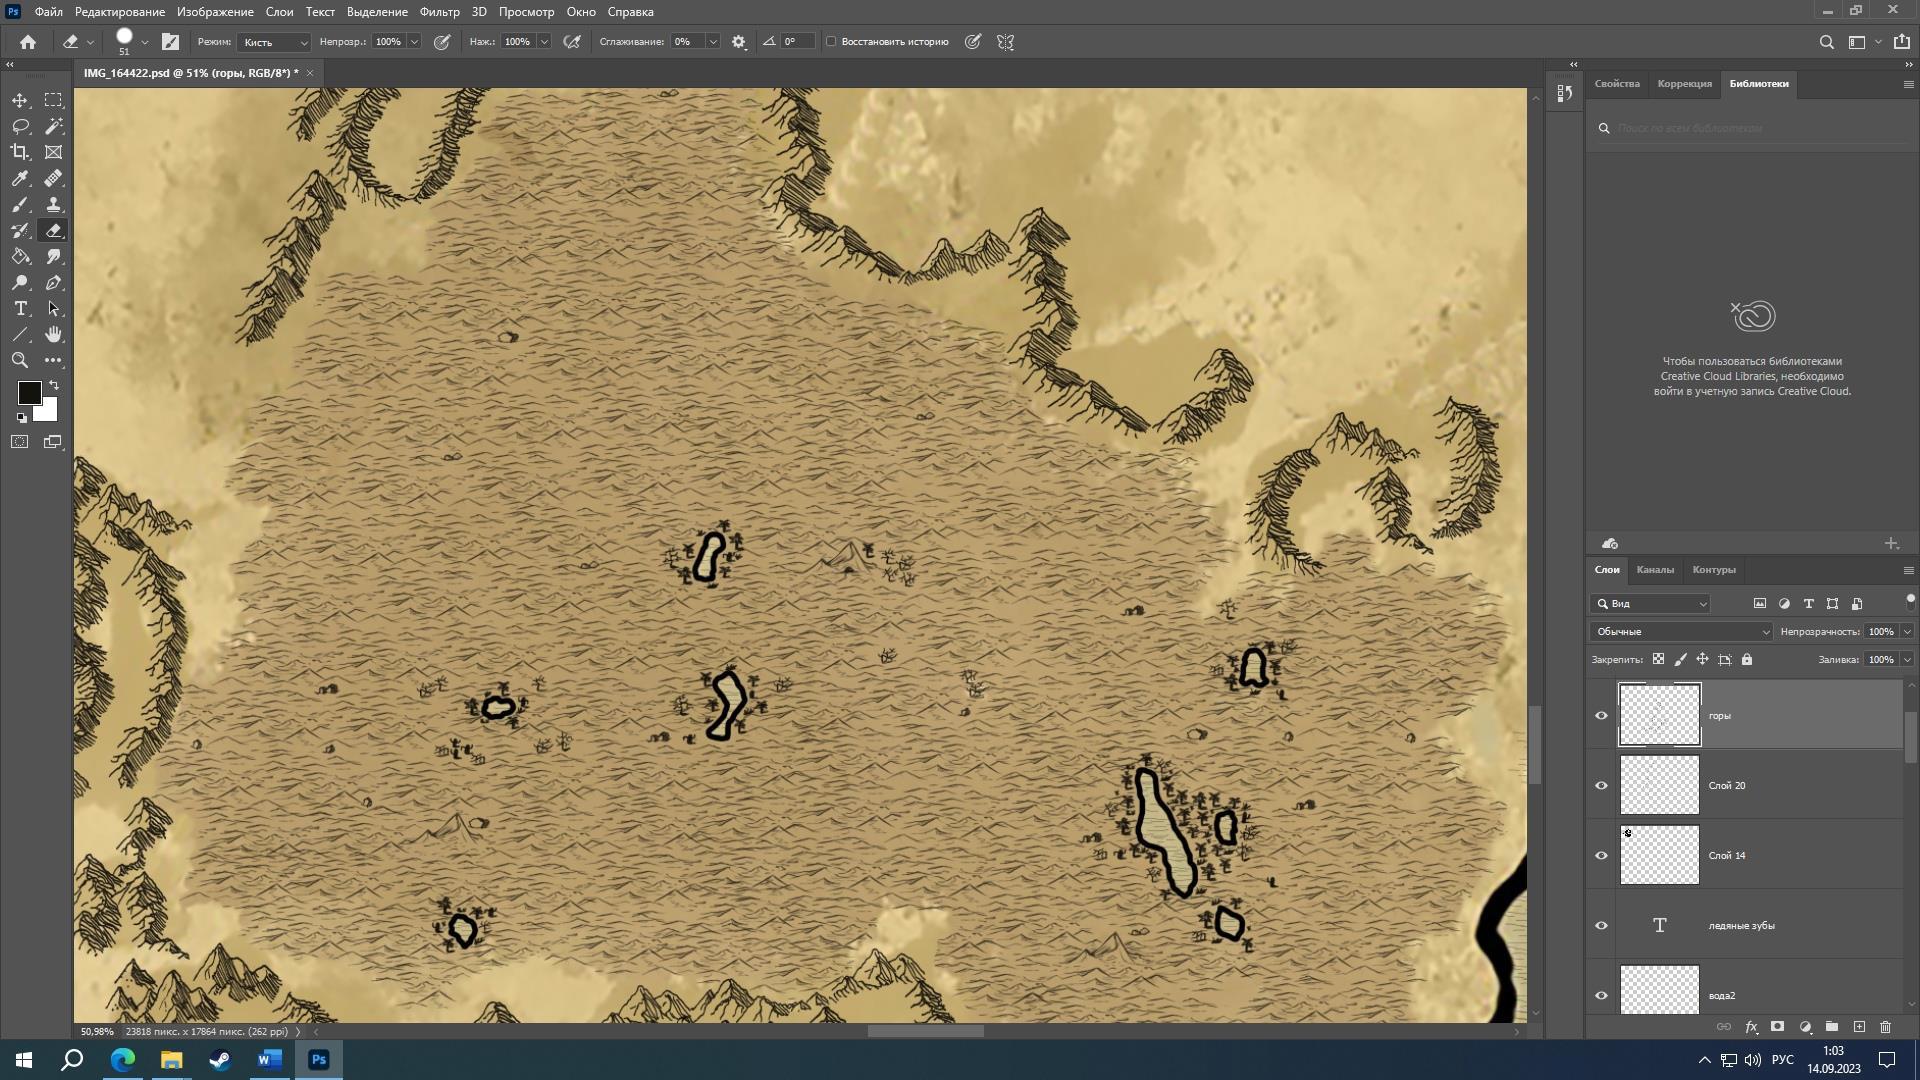Create a new layer icon
Screen dimensions: 1920x1080
point(1859,1027)
